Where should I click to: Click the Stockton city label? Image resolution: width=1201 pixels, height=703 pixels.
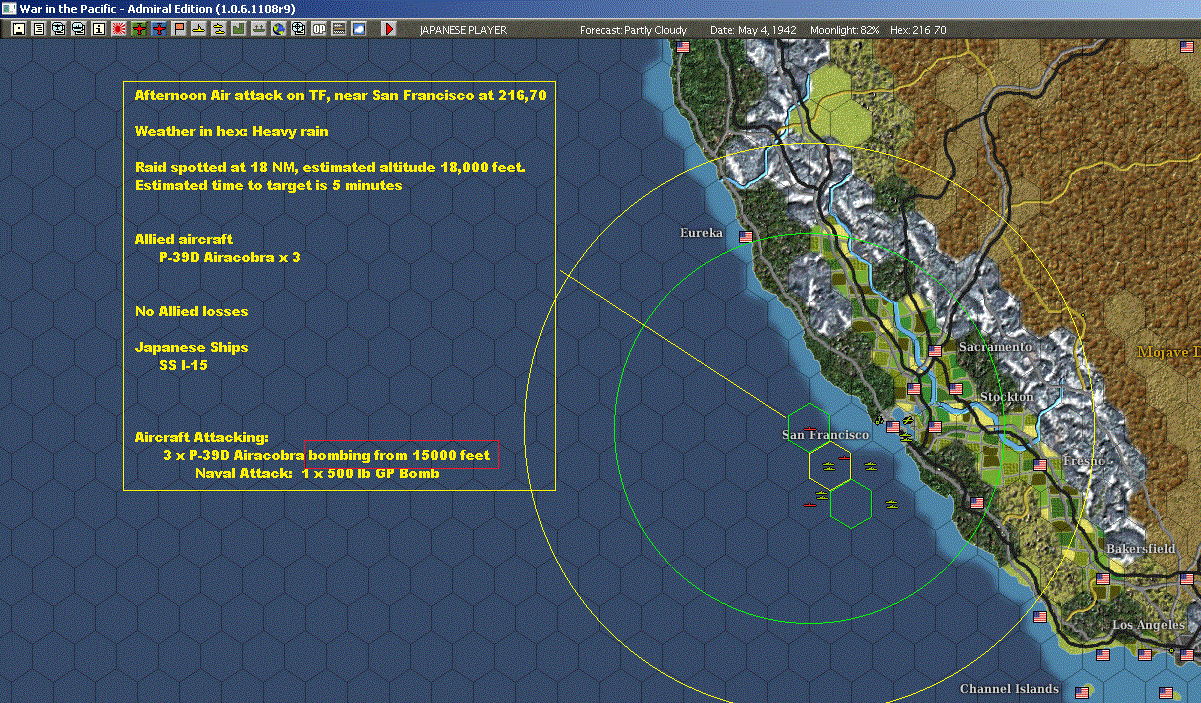coord(1007,397)
